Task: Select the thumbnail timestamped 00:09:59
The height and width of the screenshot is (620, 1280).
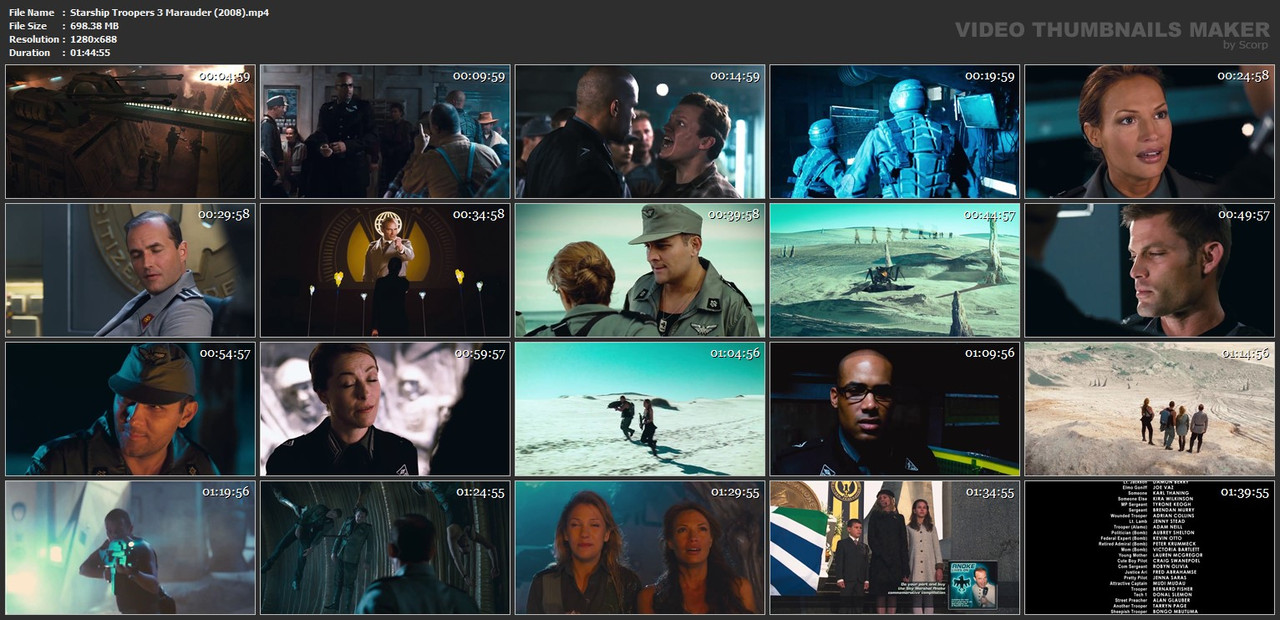Action: point(385,132)
